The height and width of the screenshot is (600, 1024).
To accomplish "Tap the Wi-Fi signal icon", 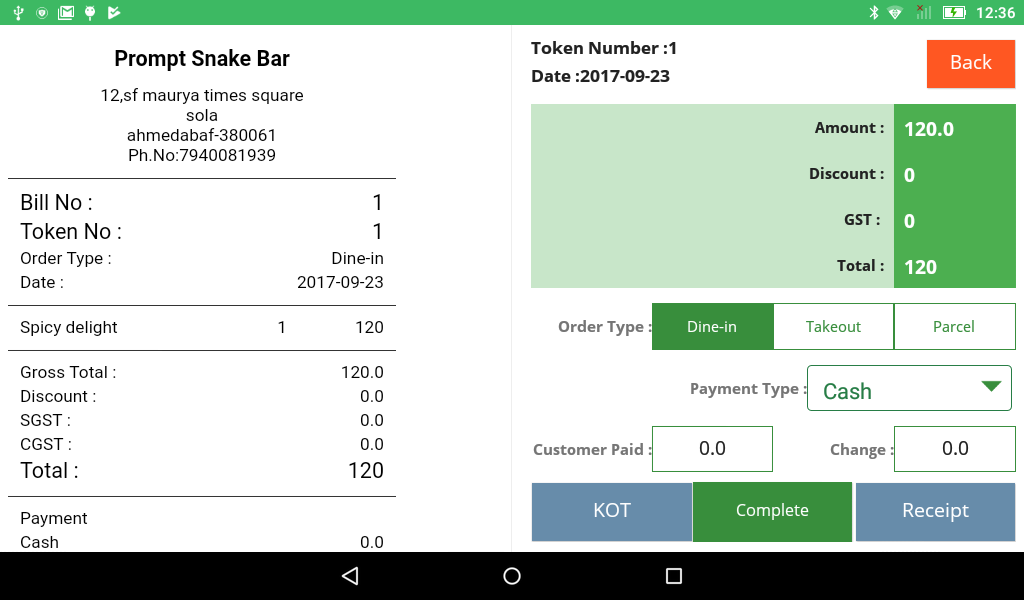I will (x=895, y=12).
